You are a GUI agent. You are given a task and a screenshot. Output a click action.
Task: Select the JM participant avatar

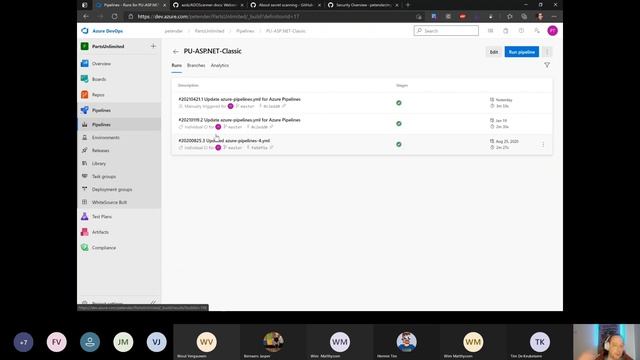123,342
